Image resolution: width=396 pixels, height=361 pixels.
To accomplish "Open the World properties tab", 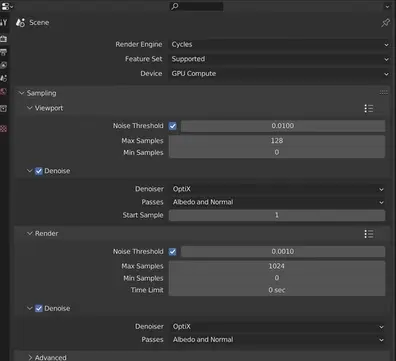I will click(4, 92).
